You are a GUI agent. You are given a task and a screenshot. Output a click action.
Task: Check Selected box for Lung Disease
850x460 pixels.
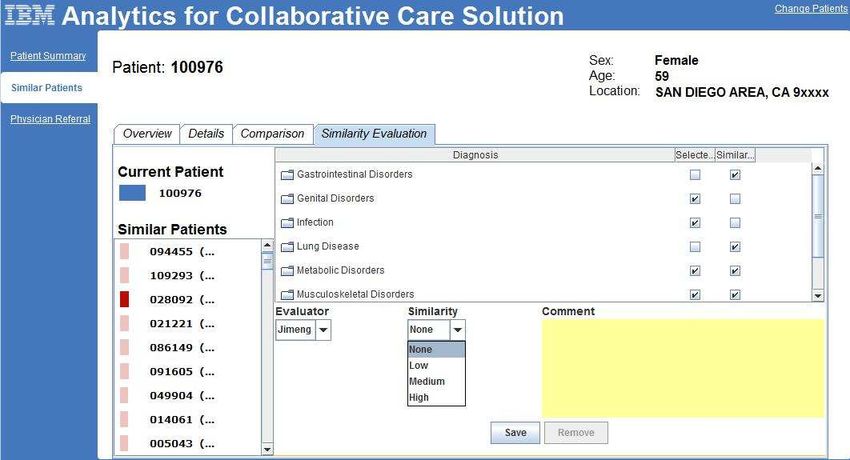694,247
